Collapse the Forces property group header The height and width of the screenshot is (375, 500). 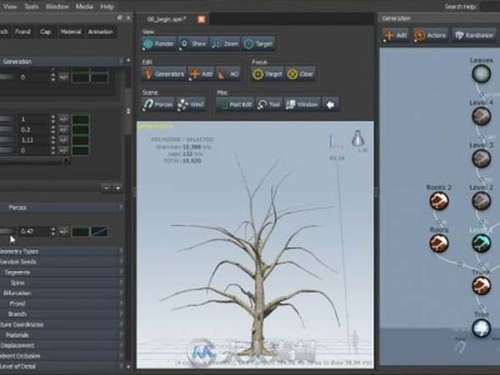[62, 207]
